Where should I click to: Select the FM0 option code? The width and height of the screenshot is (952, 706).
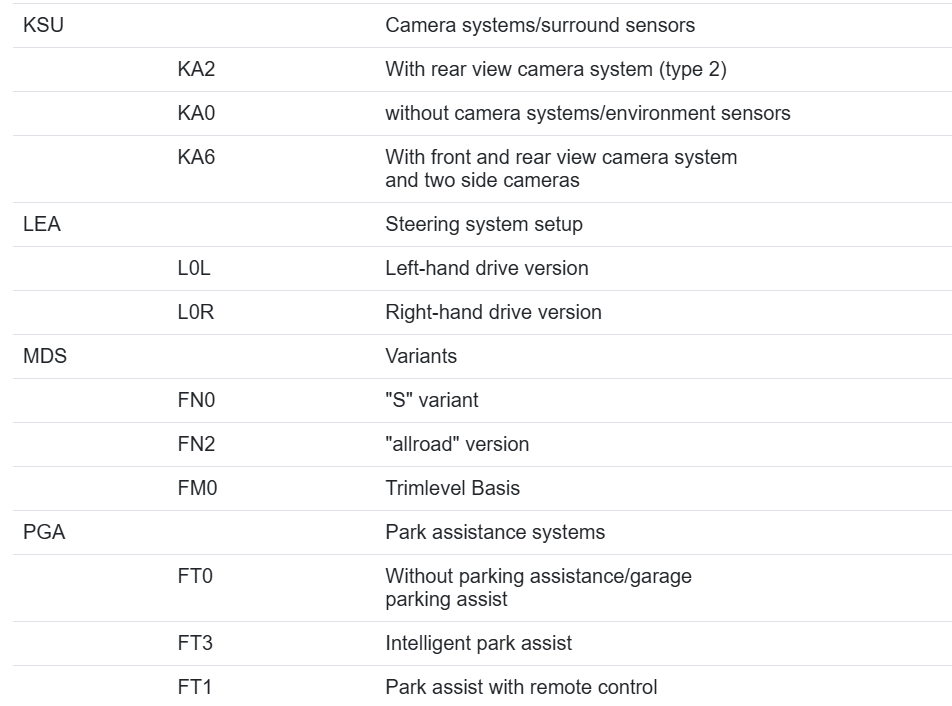coord(197,489)
